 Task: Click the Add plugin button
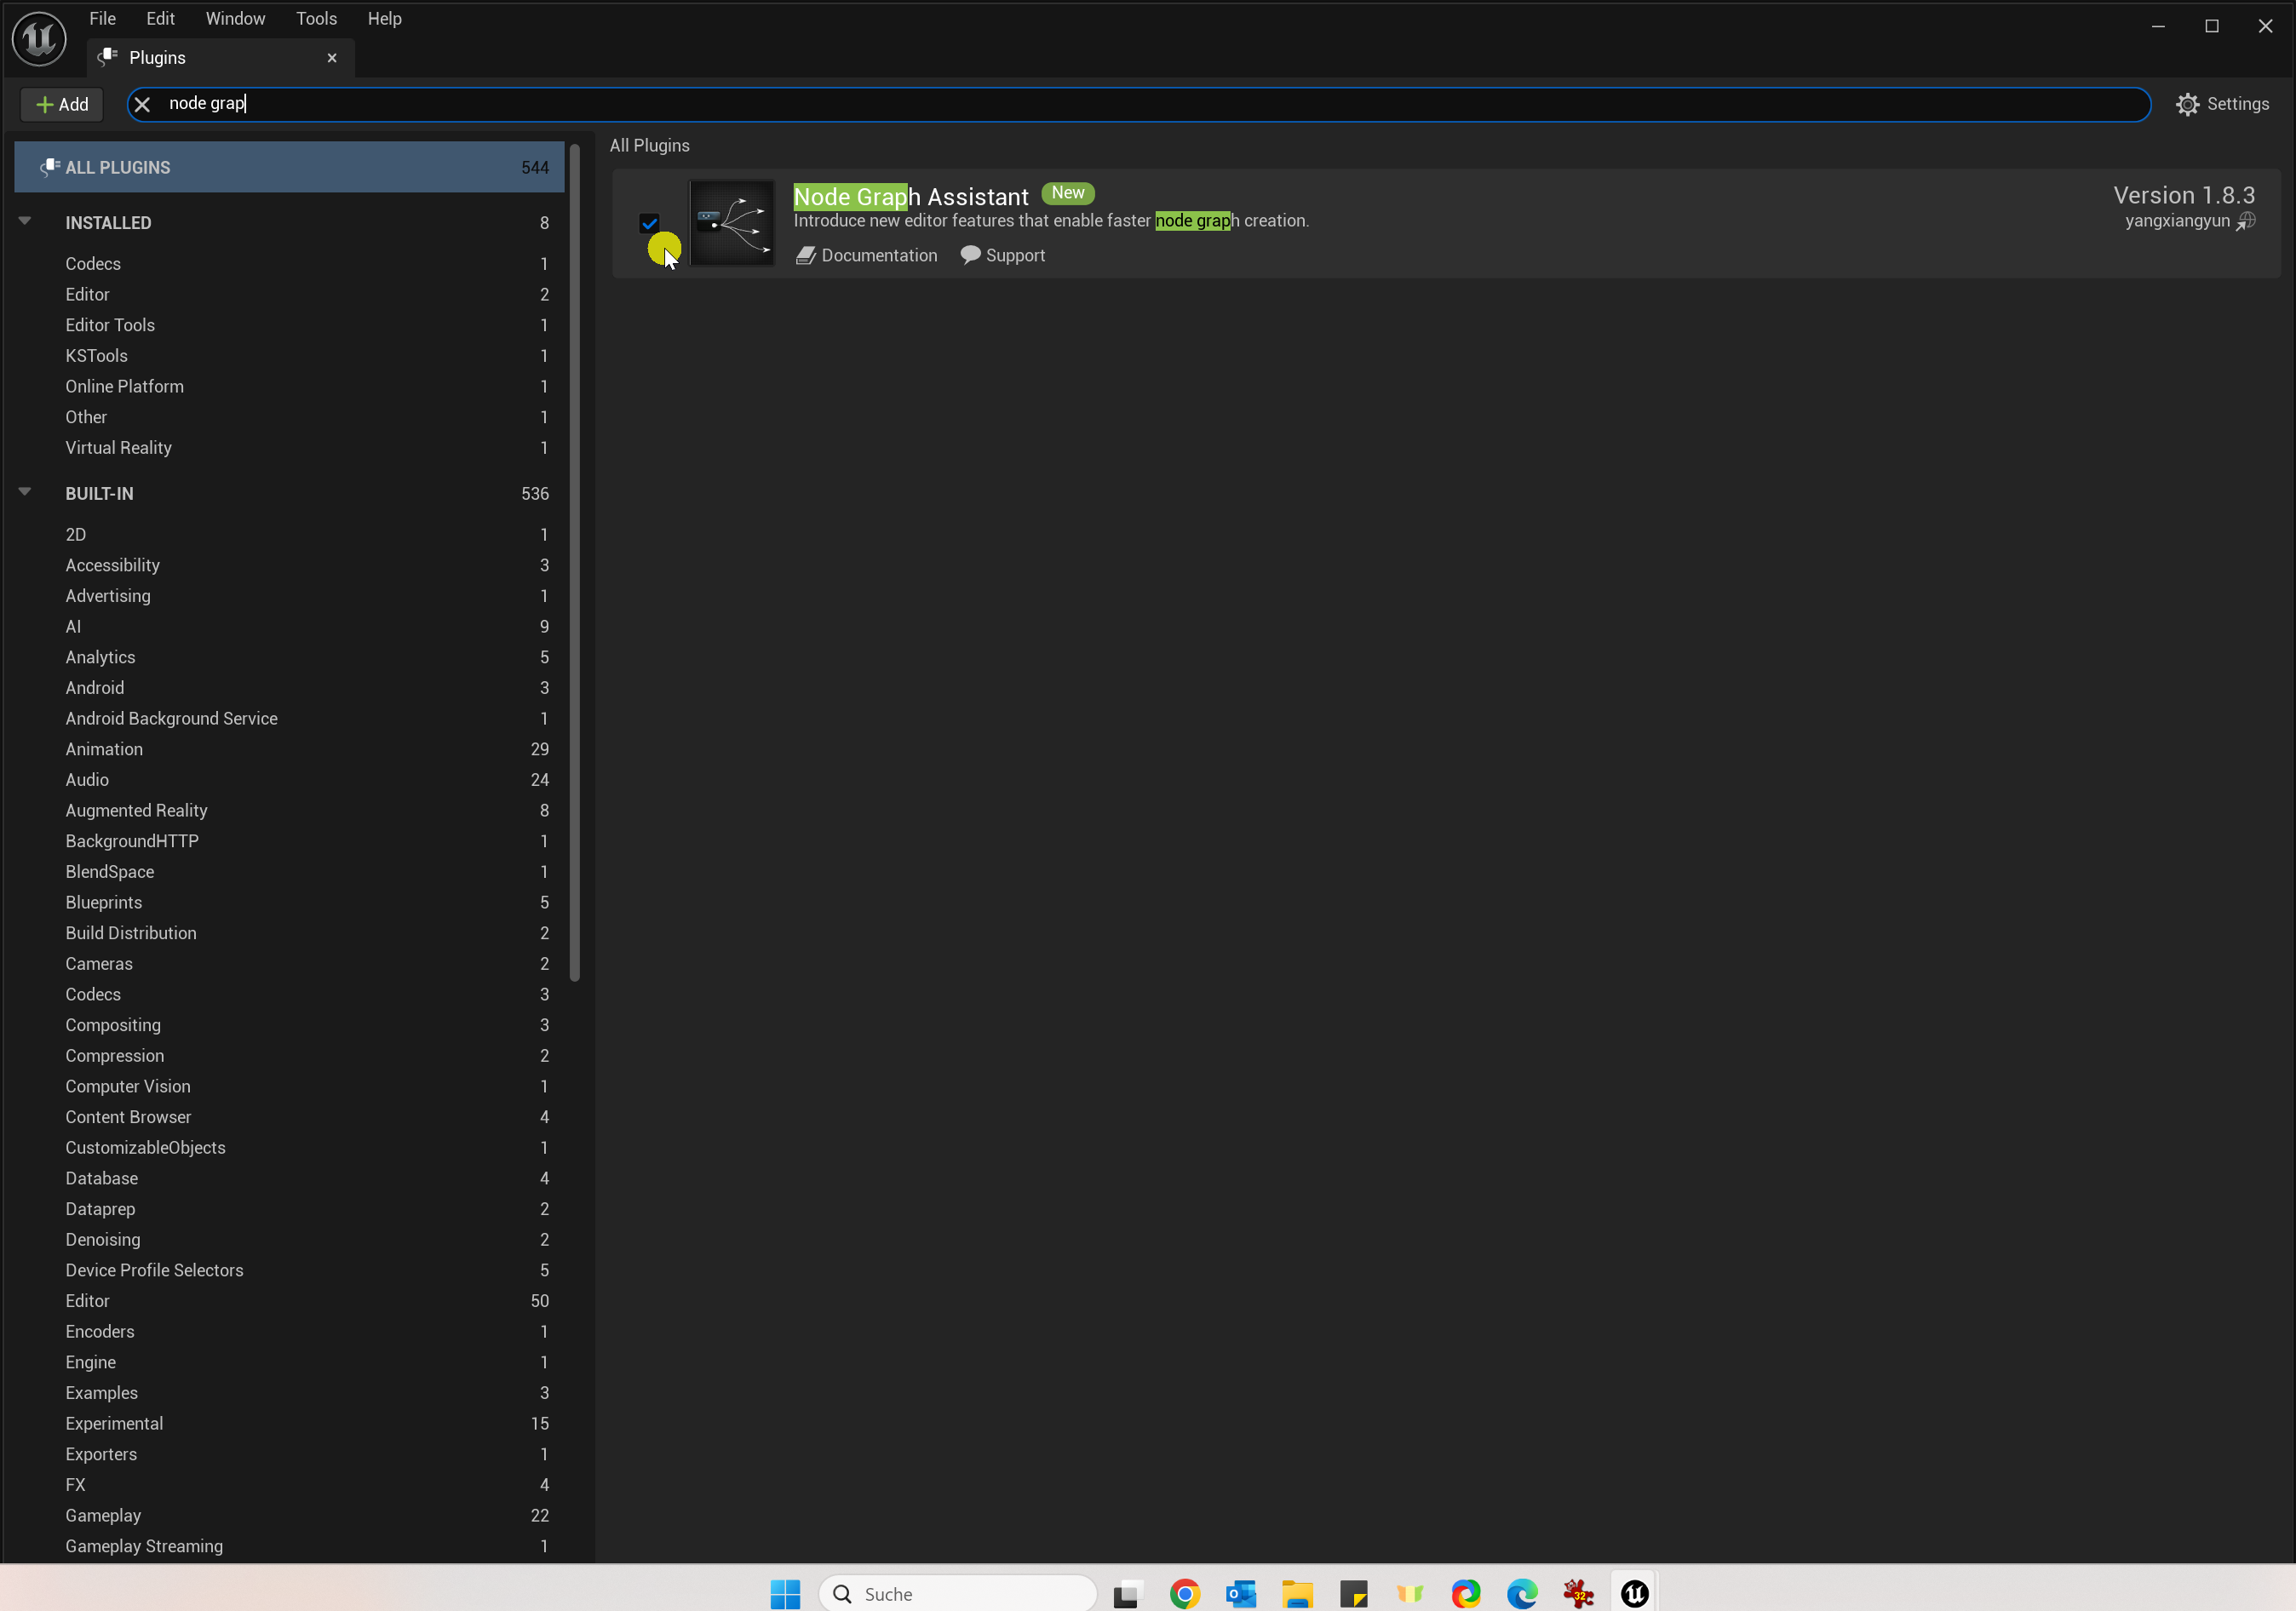click(62, 104)
